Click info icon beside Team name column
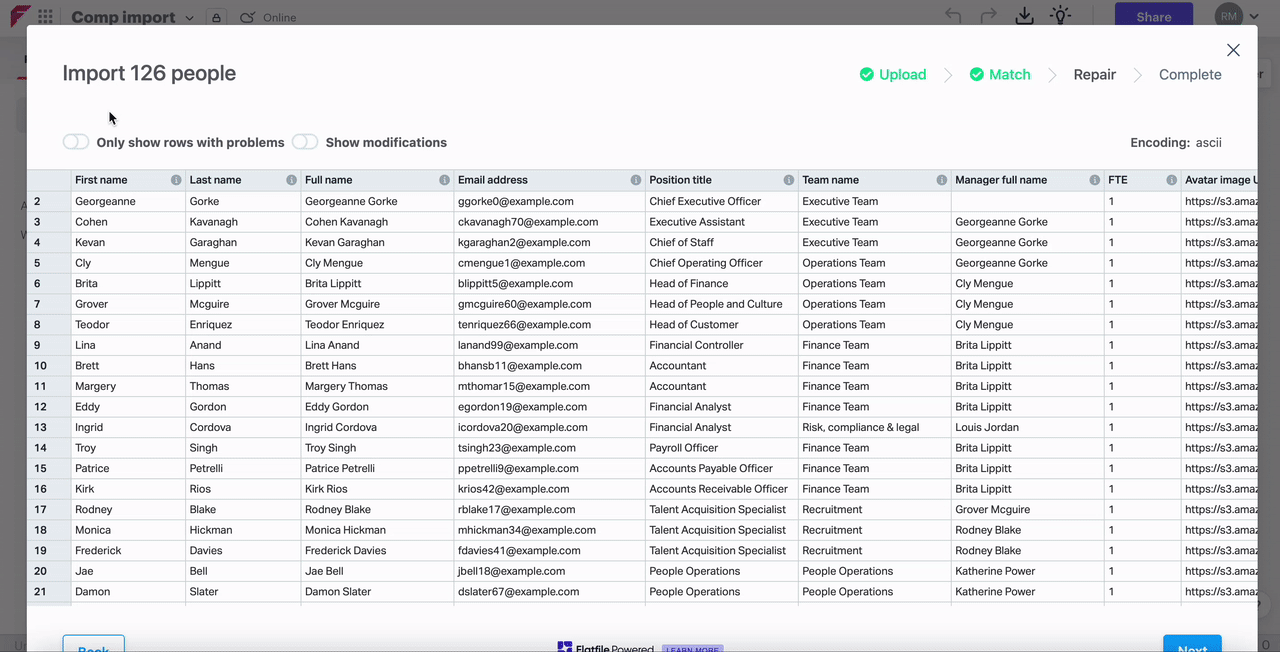Viewport: 1280px width, 652px height. pos(942,180)
